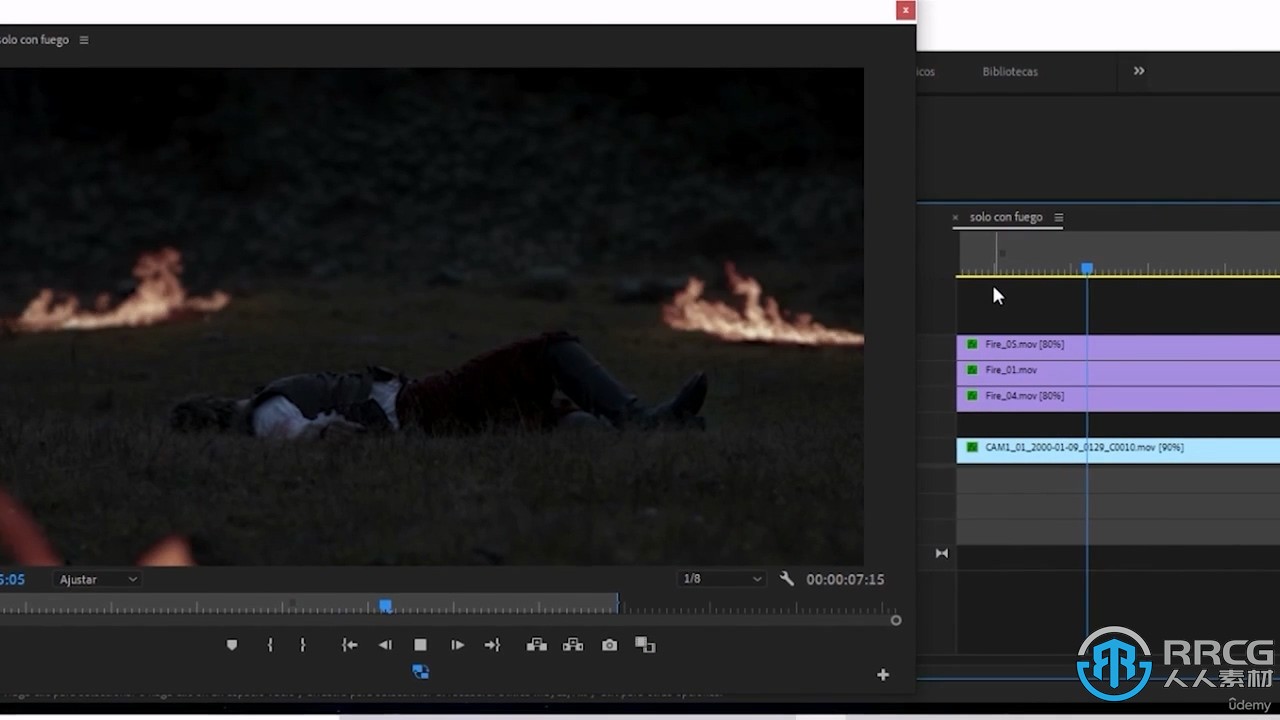1280x720 pixels.
Task: Open the Ajustar zoom level dropdown
Action: [98, 579]
